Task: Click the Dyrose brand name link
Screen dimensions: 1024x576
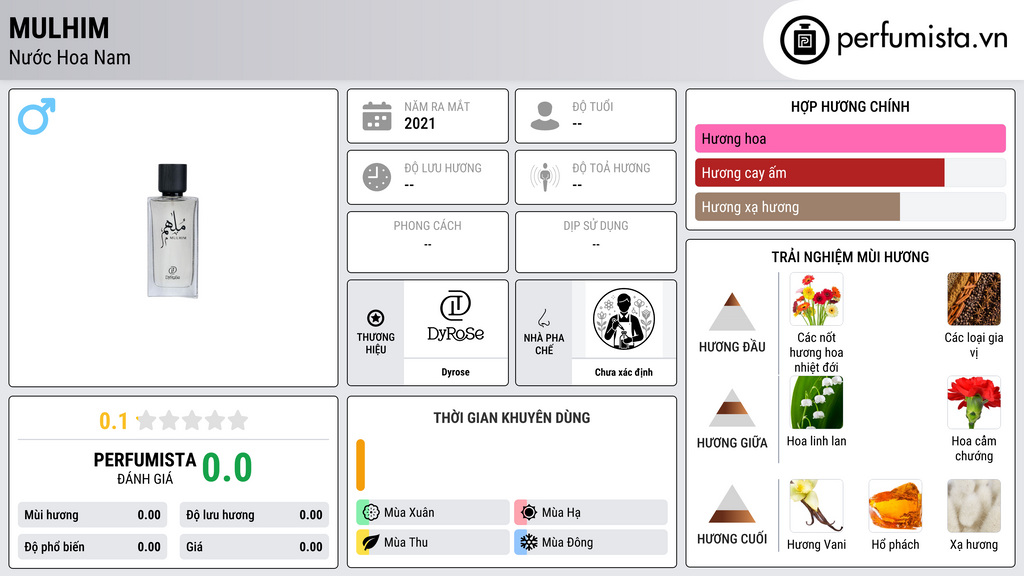Action: pyautogui.click(x=455, y=372)
